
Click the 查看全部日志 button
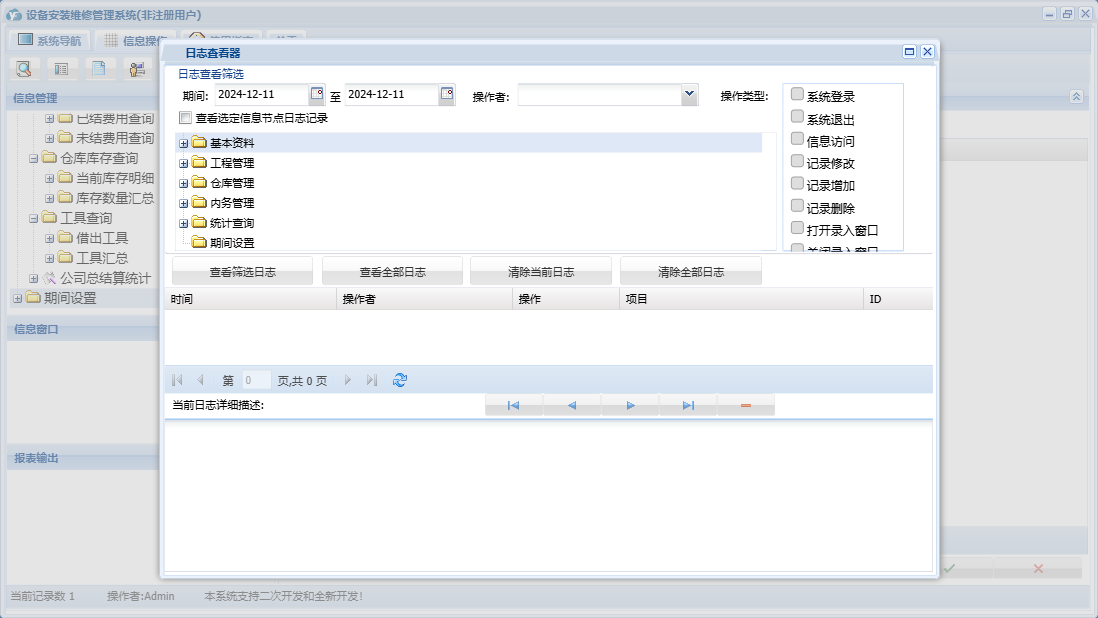click(x=392, y=272)
